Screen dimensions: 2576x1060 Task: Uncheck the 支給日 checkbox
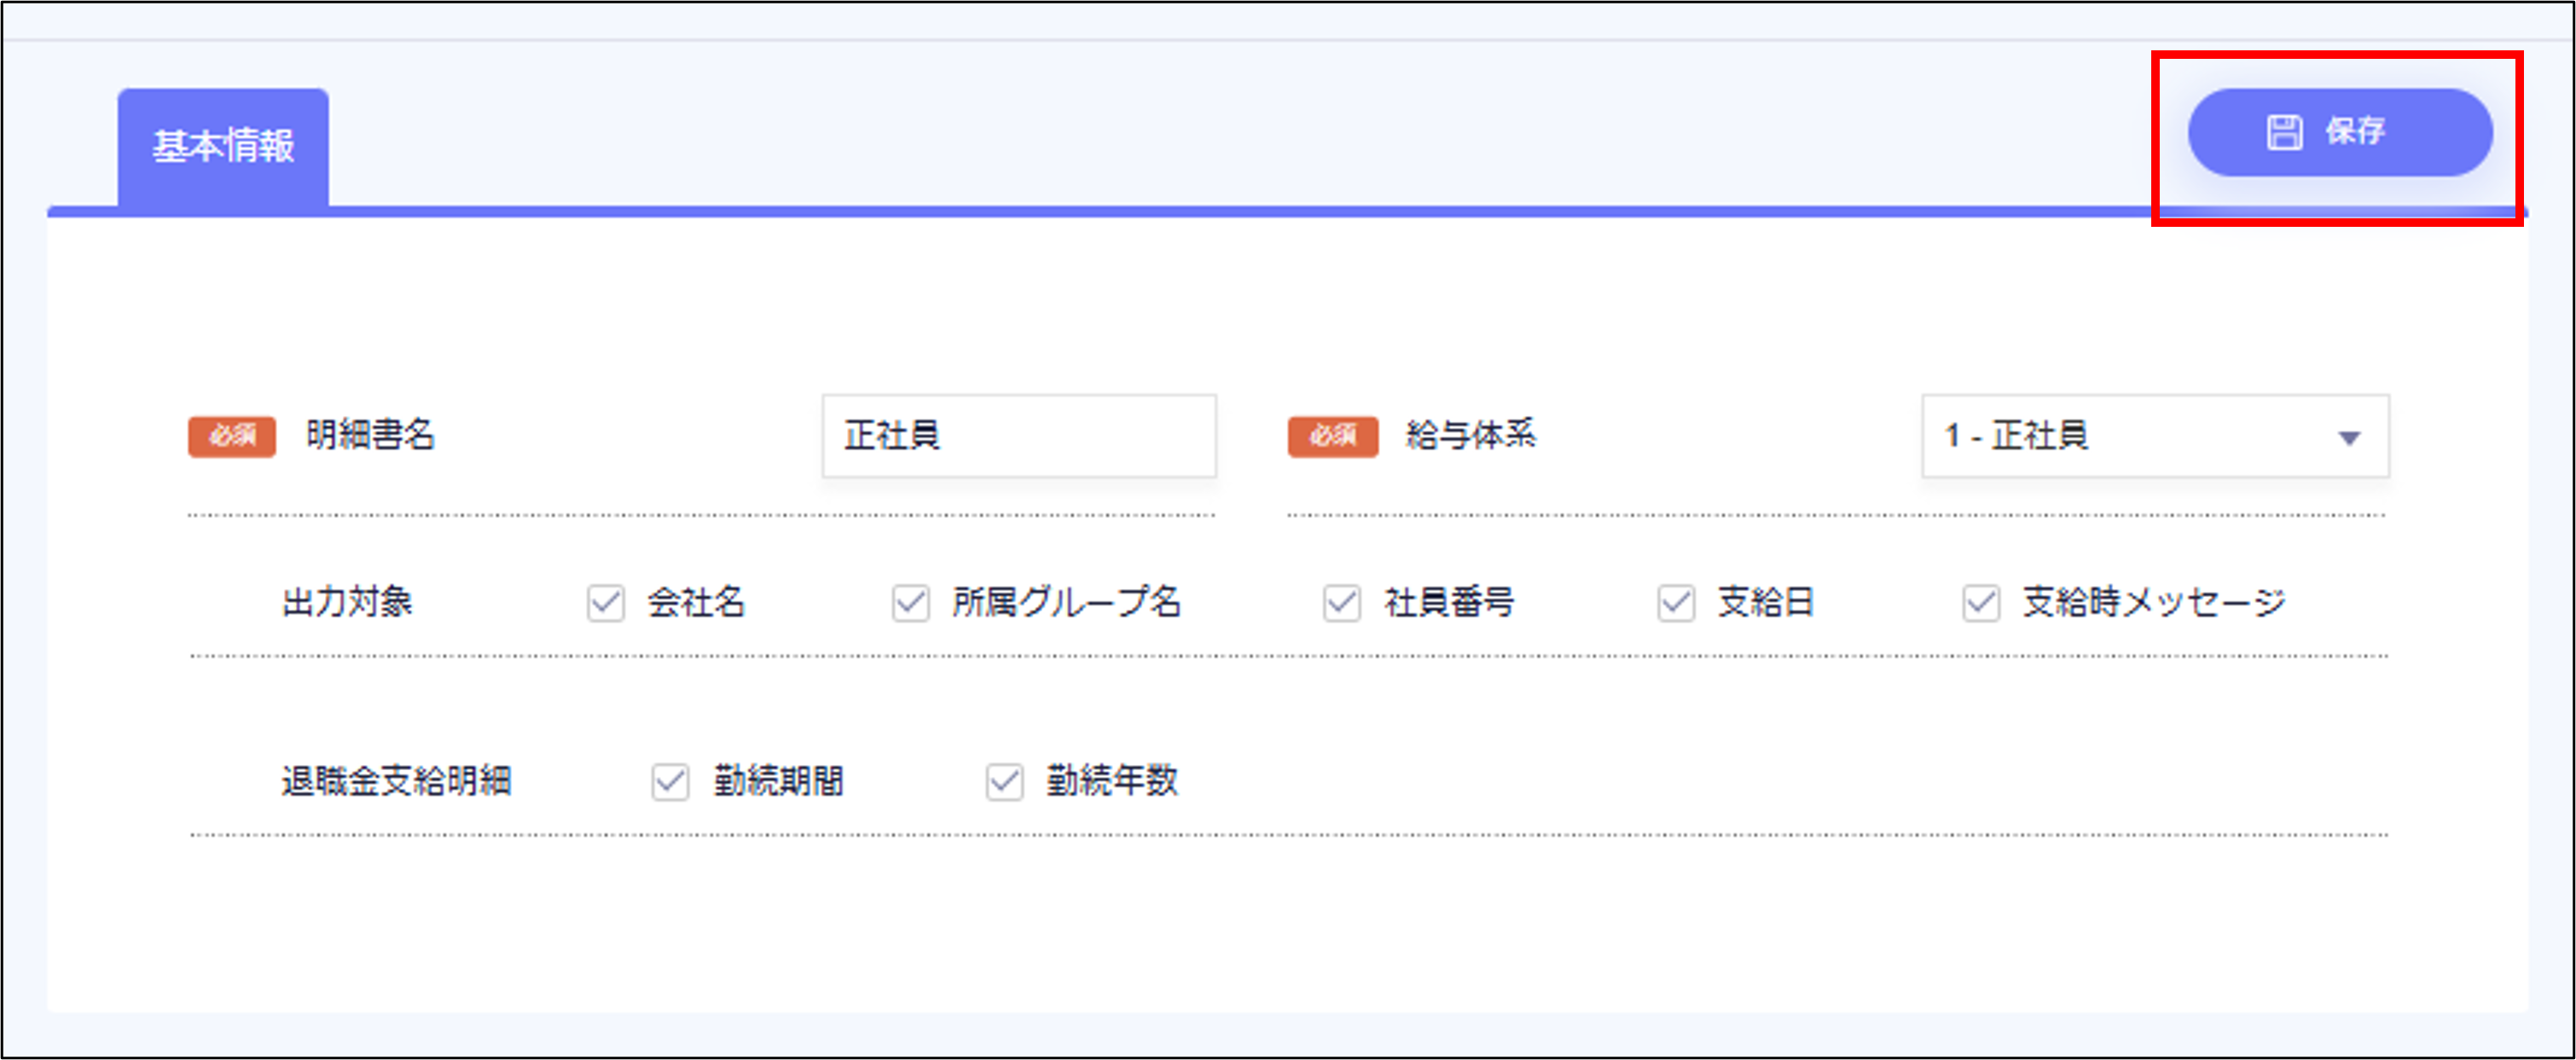click(x=1676, y=603)
